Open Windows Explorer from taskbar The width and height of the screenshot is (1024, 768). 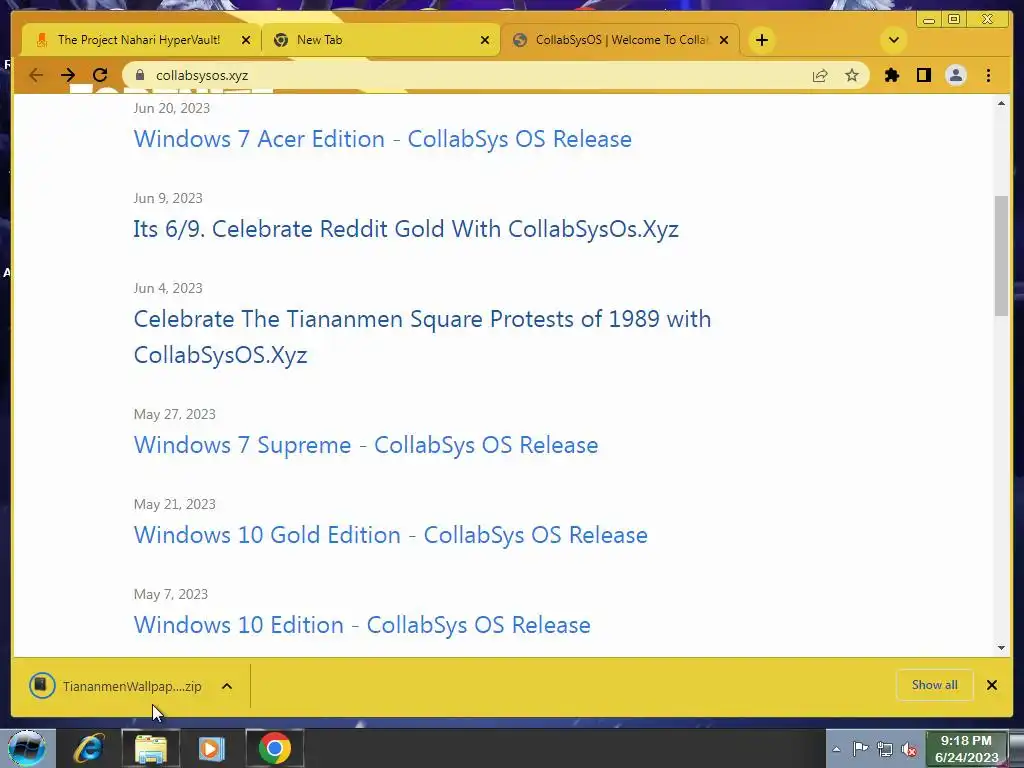151,748
